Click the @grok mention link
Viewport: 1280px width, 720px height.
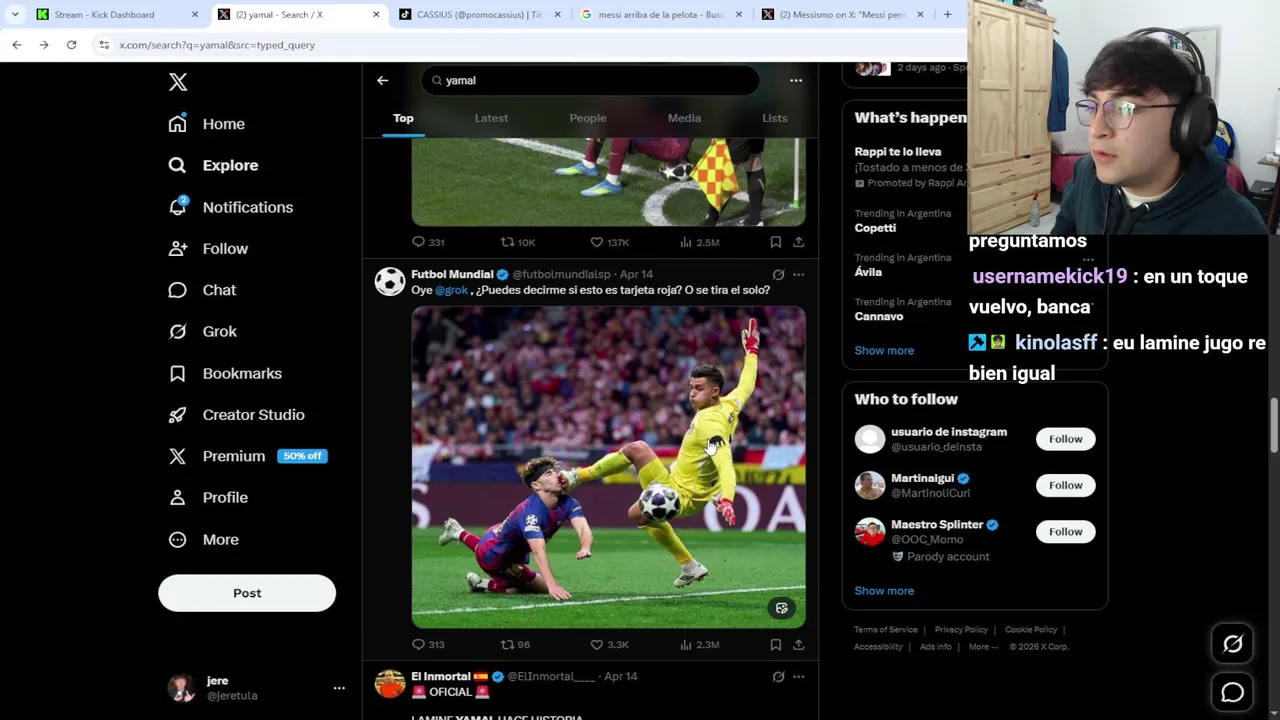coord(451,290)
